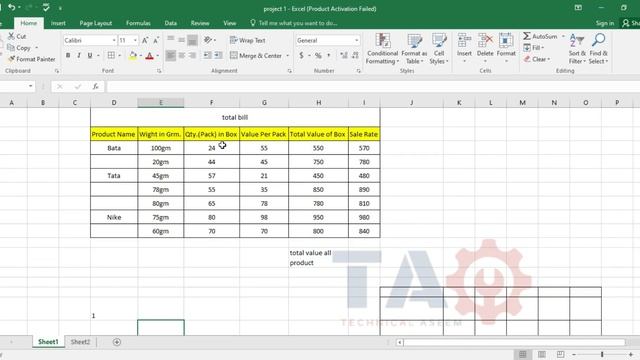Open Fill options
640x360 pixels.
pyautogui.click(x=534, y=48)
